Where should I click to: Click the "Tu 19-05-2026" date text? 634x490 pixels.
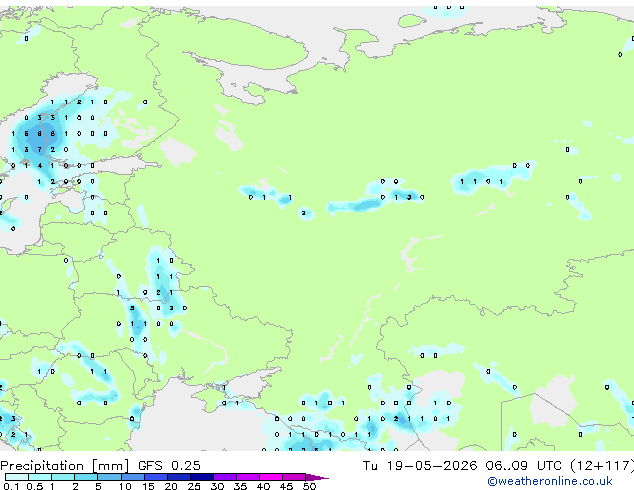(x=420, y=465)
